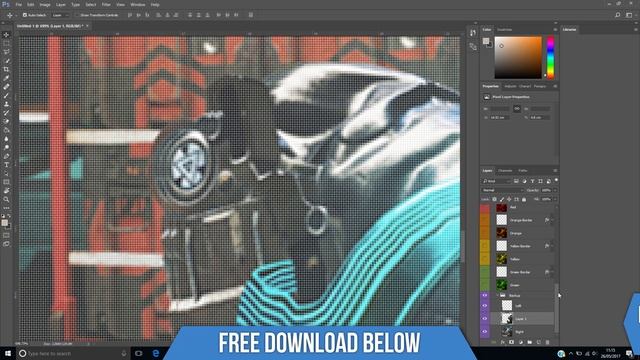The width and height of the screenshot is (640, 360).
Task: Toggle layer filter on/off switch
Action: (556, 180)
